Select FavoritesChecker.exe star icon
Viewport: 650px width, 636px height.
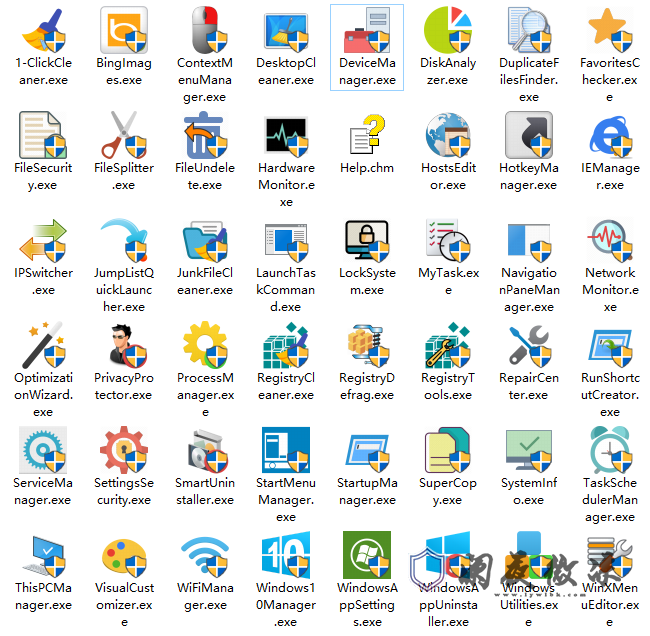click(610, 30)
